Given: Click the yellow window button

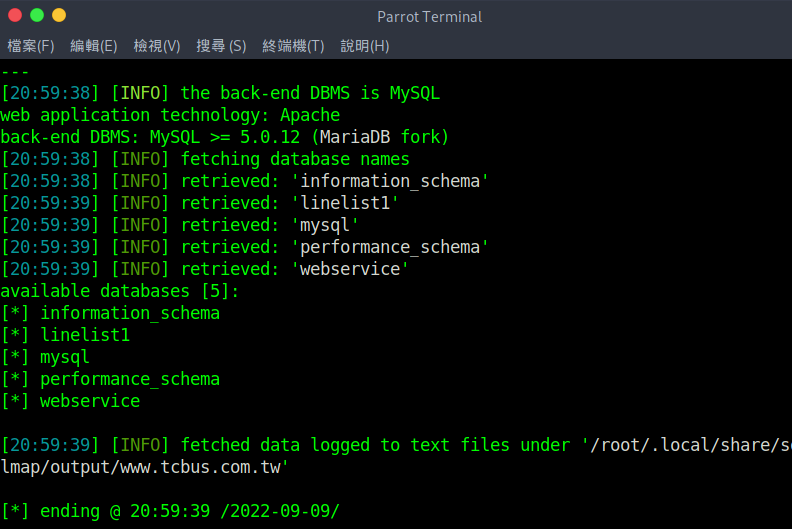Looking at the screenshot, I should [x=59, y=15].
